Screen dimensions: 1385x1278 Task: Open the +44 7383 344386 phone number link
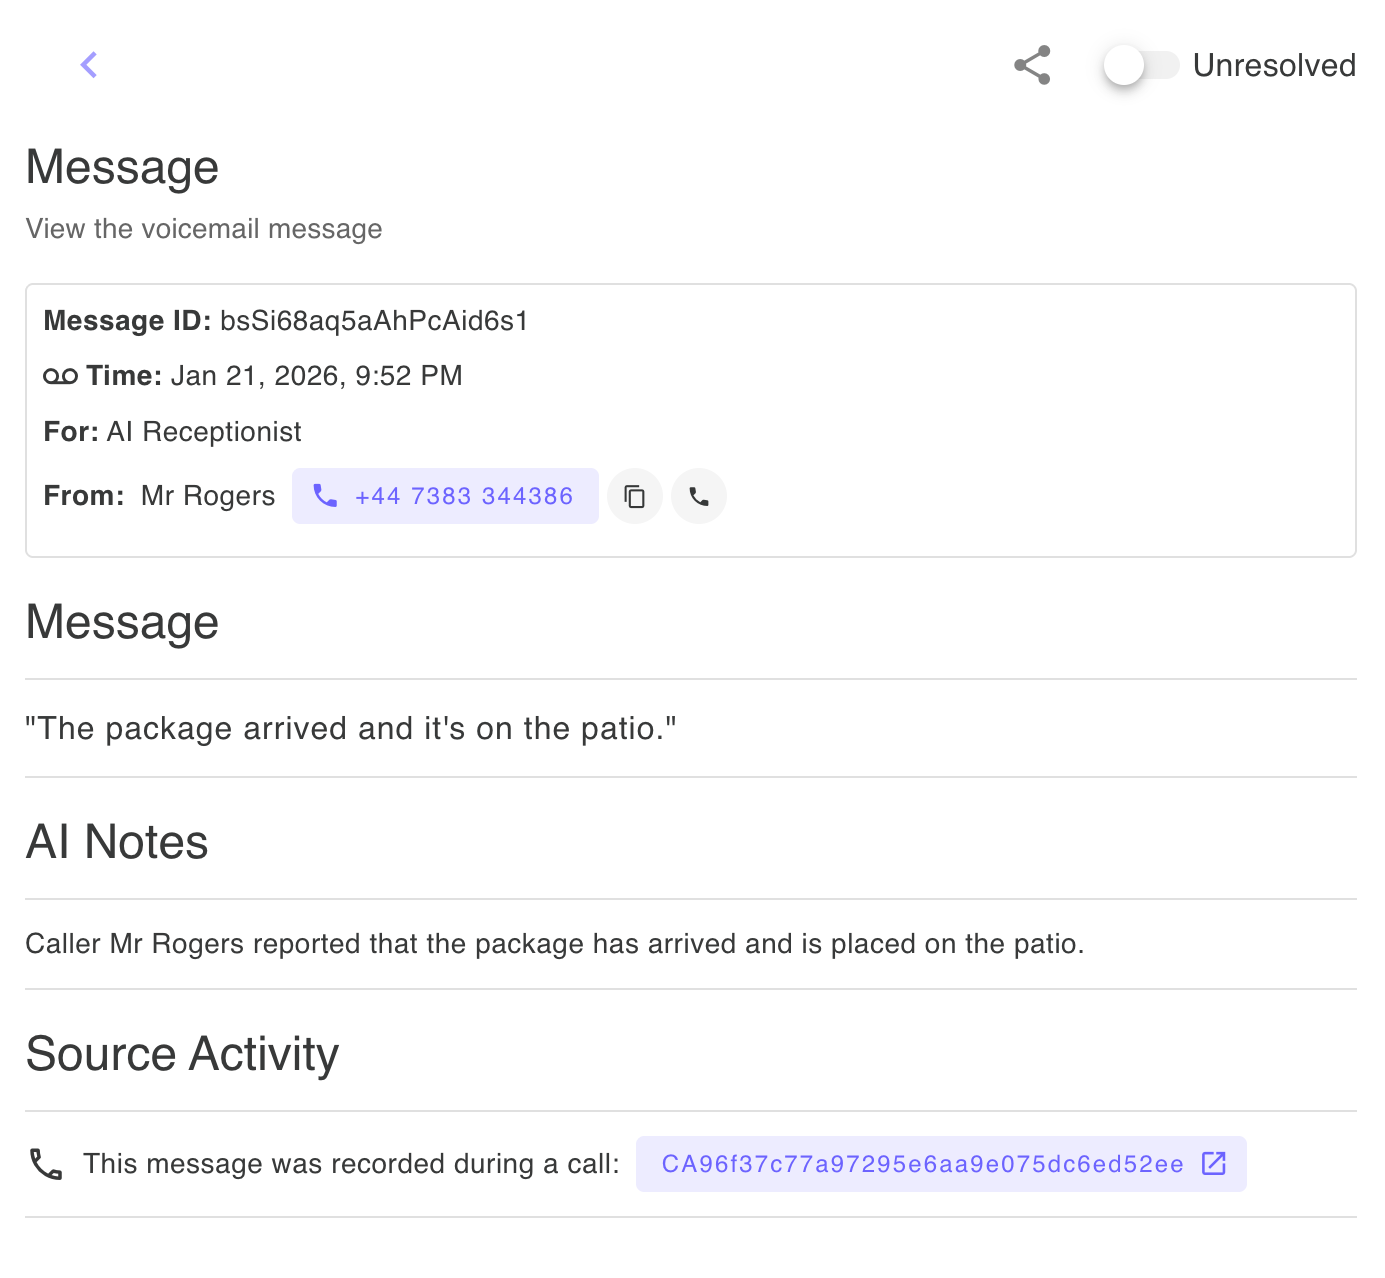pyautogui.click(x=463, y=496)
